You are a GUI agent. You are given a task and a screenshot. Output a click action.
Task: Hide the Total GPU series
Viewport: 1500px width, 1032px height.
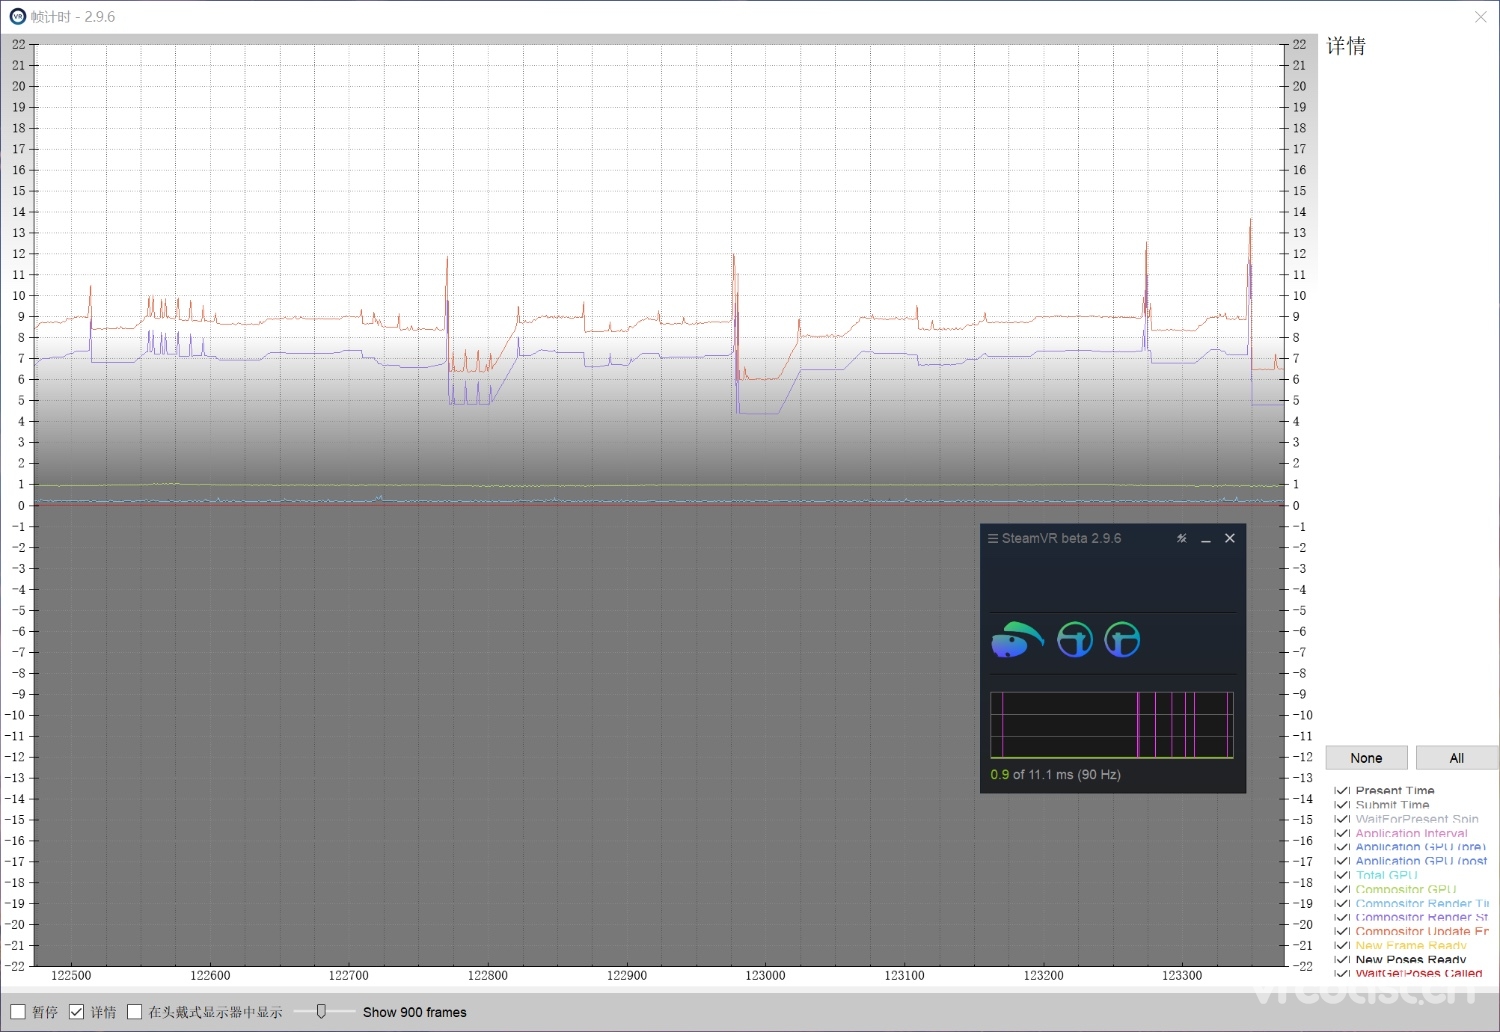click(1342, 874)
